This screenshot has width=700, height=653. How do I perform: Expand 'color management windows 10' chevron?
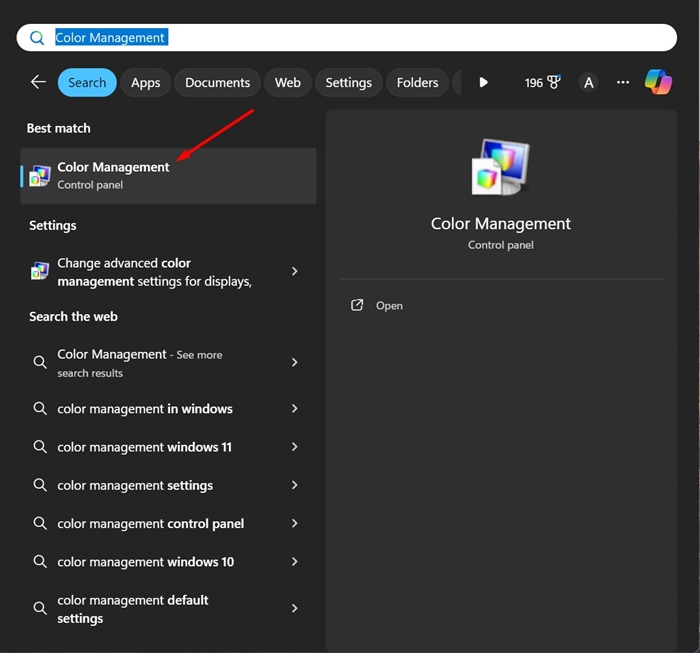tap(295, 561)
